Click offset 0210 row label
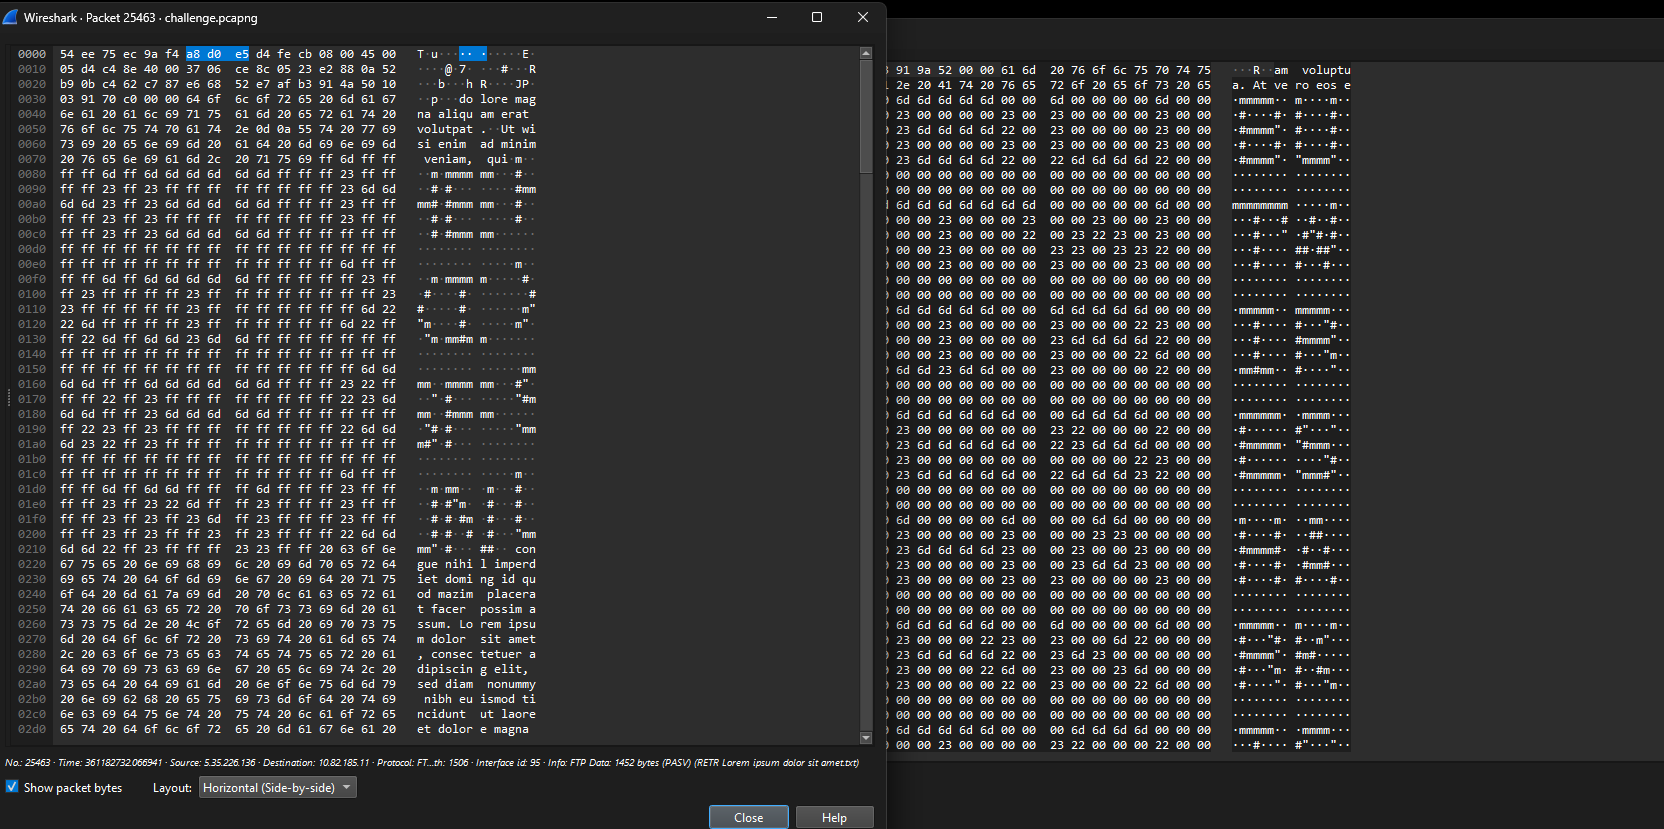 (x=32, y=549)
